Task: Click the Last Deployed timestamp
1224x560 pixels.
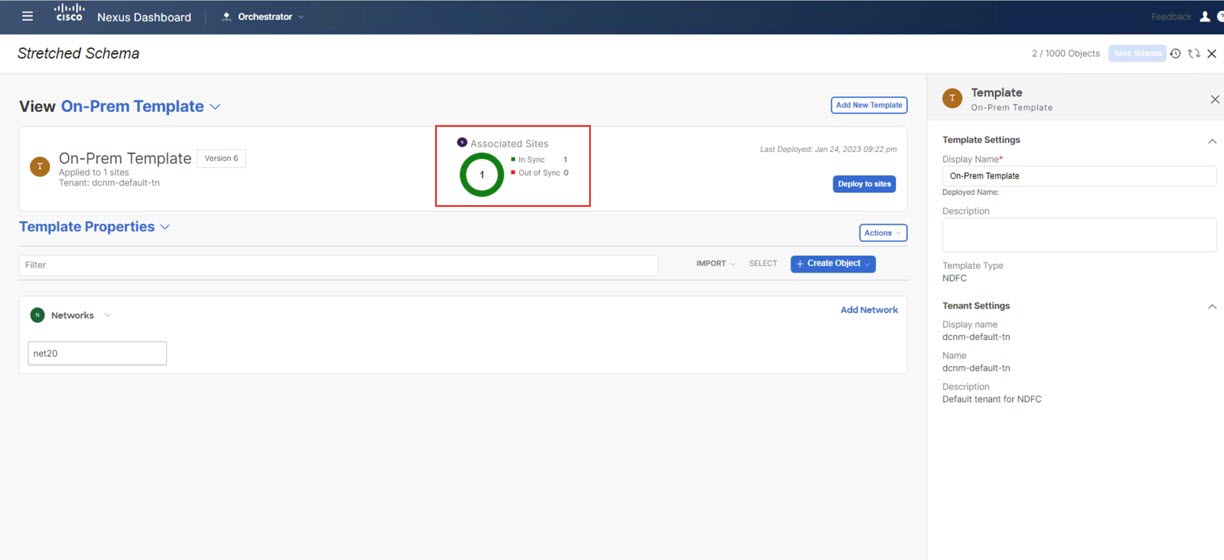Action: click(x=828, y=149)
